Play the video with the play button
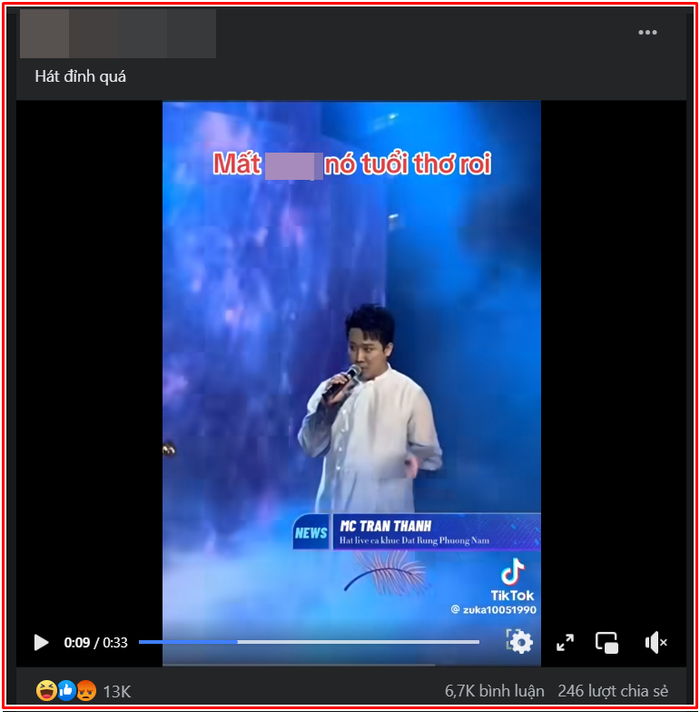Image resolution: width=700 pixels, height=712 pixels. (41, 642)
